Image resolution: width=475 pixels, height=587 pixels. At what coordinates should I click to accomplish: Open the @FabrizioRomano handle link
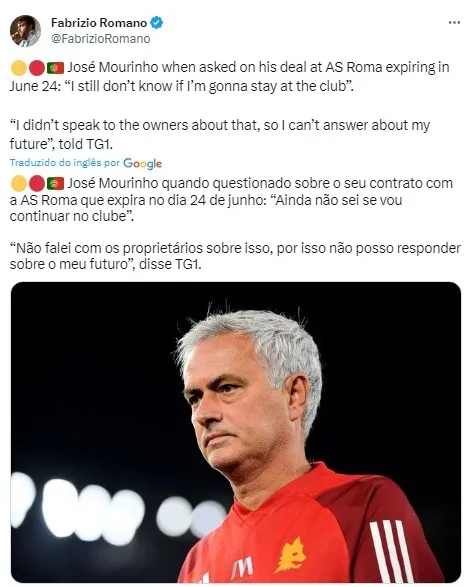100,39
